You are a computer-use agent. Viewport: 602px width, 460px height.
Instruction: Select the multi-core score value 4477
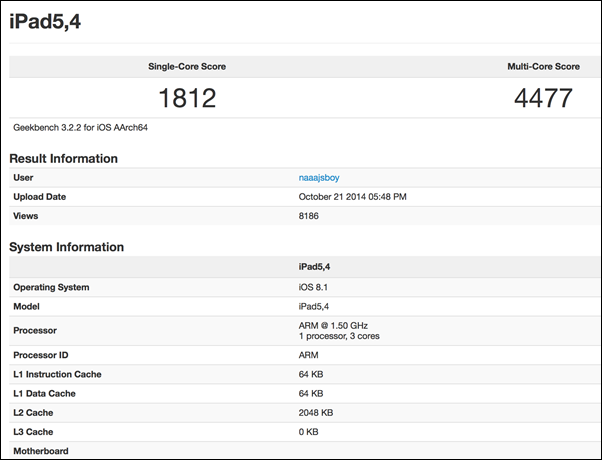coord(543,98)
